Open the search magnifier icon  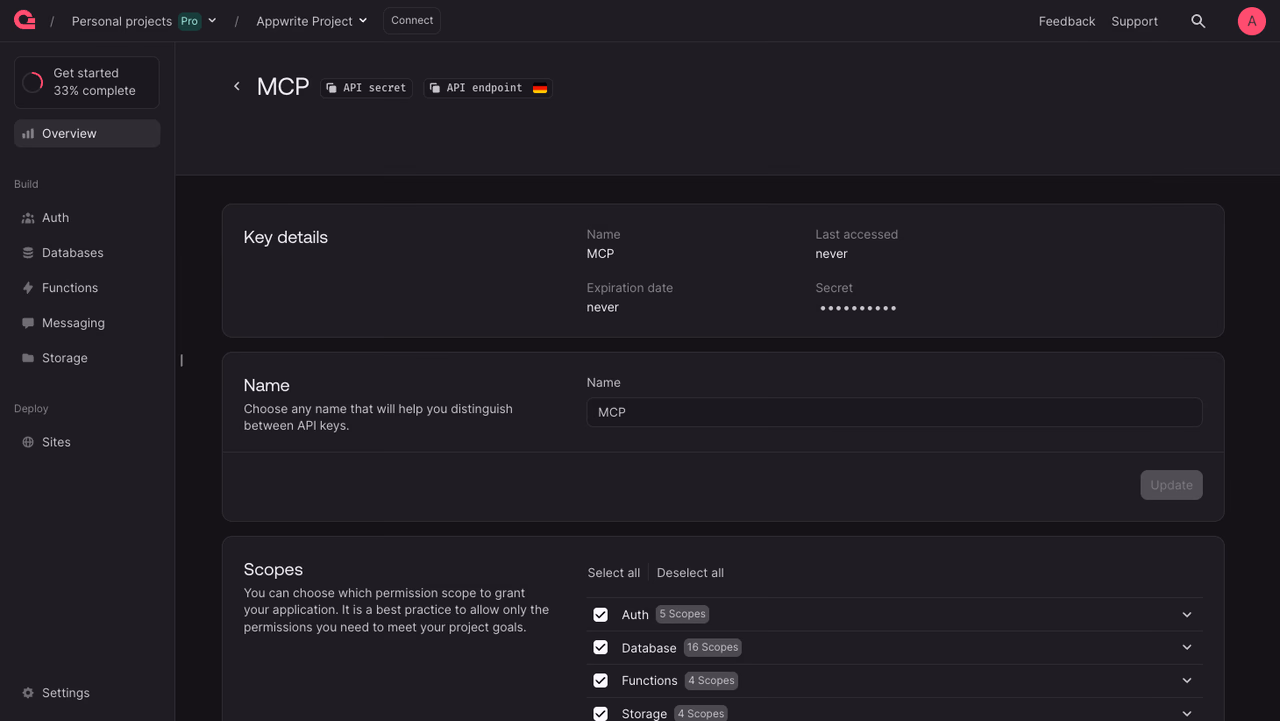[1198, 21]
